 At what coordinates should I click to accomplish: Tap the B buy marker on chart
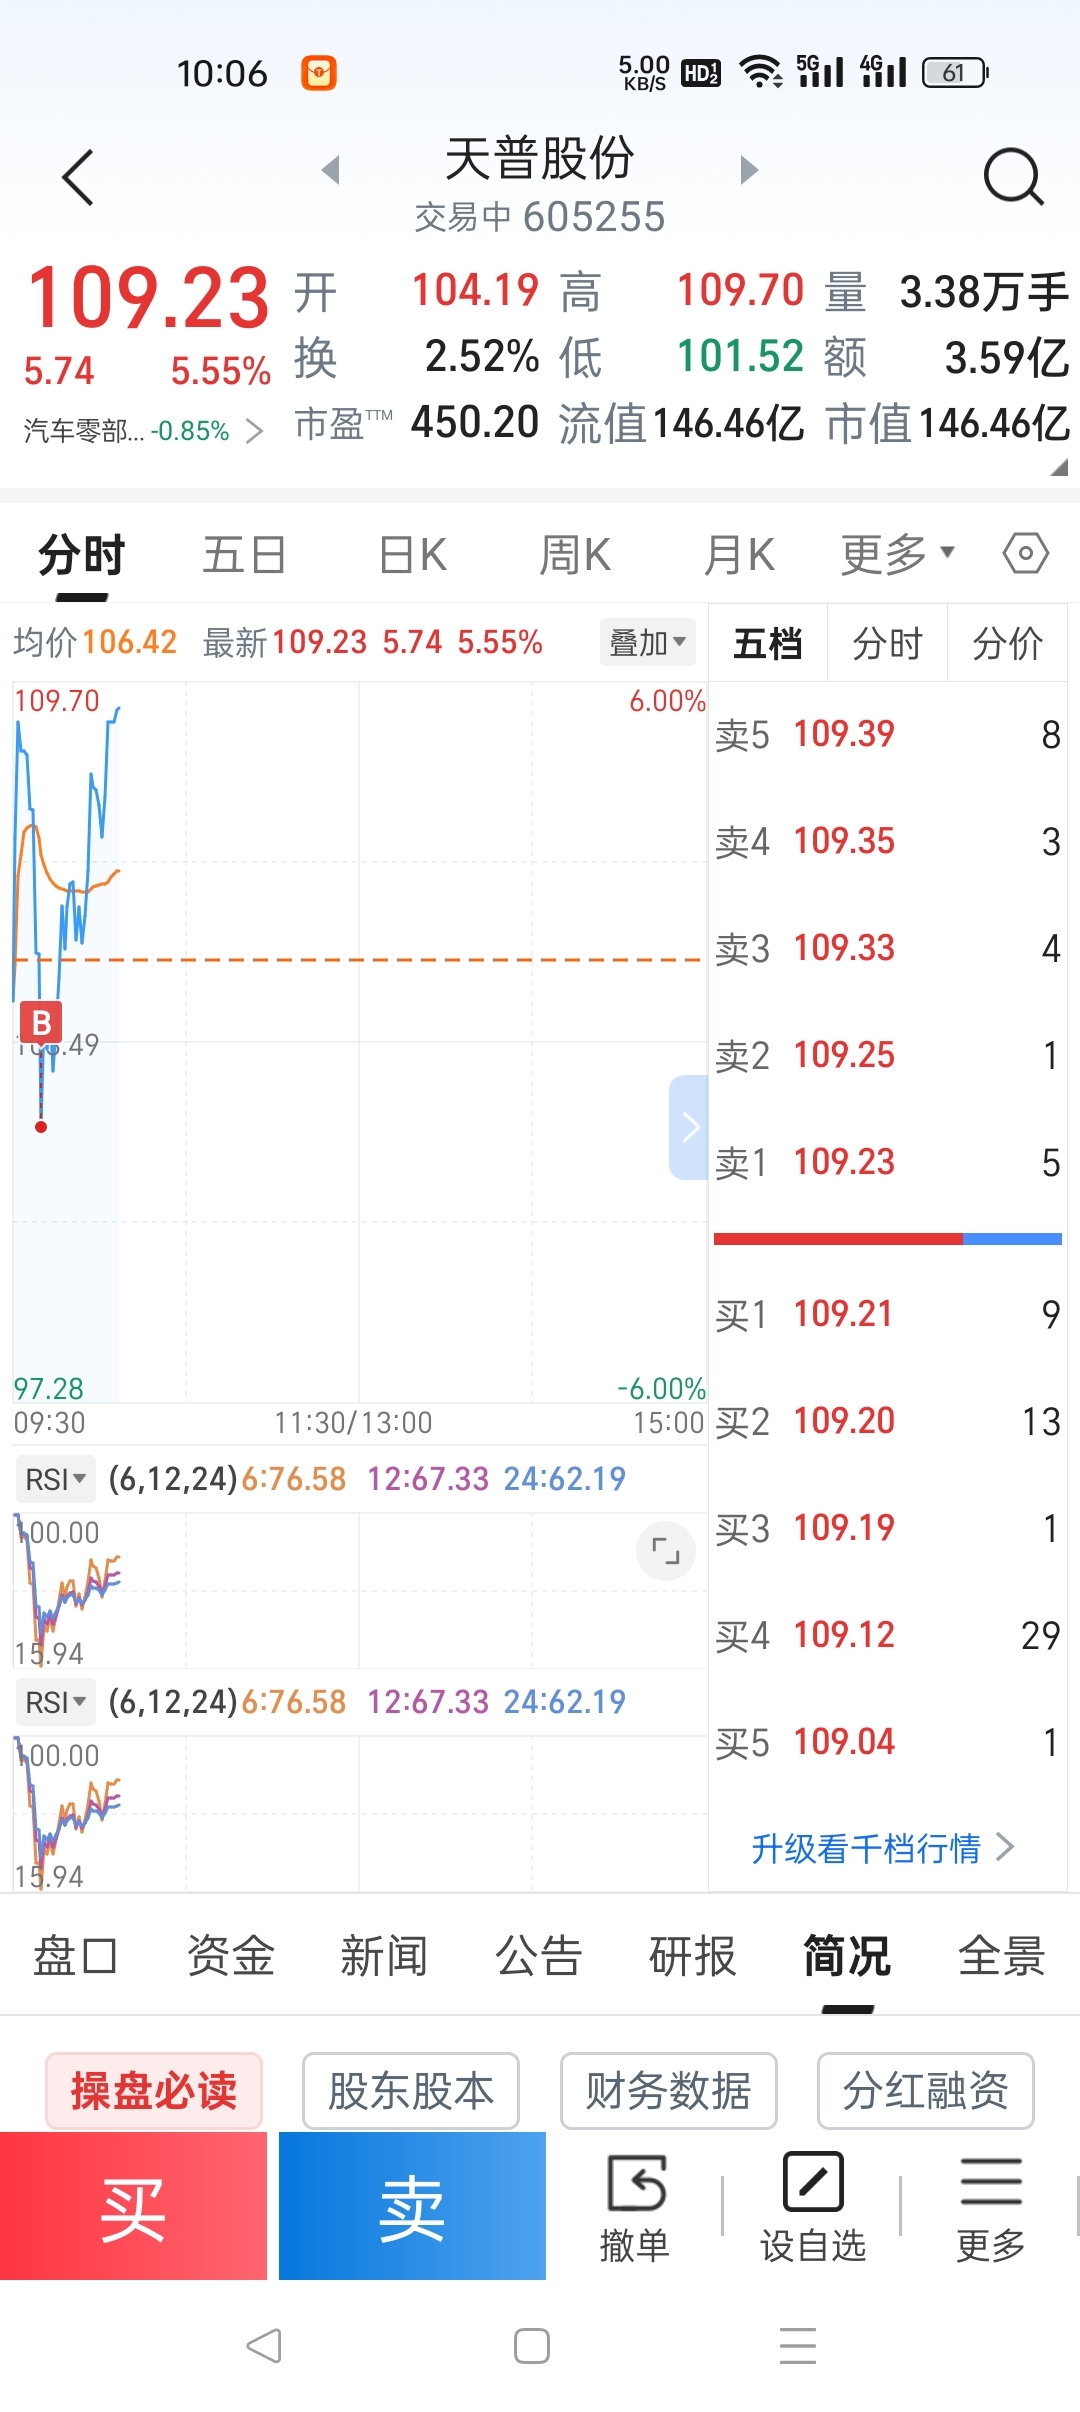click(x=41, y=1022)
